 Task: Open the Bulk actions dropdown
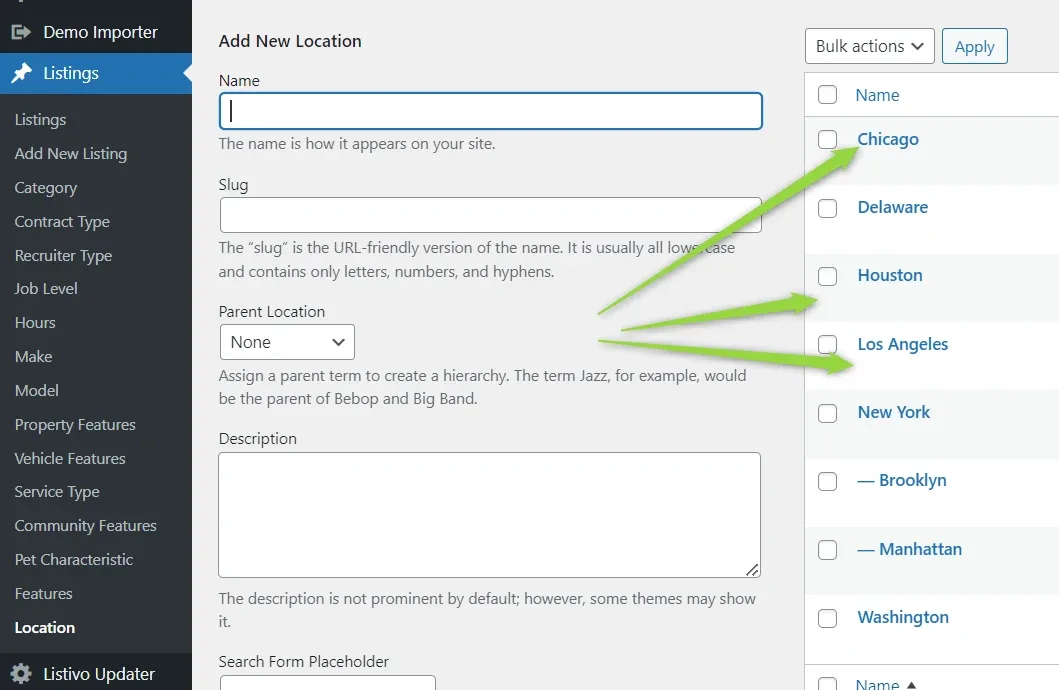[x=869, y=46]
